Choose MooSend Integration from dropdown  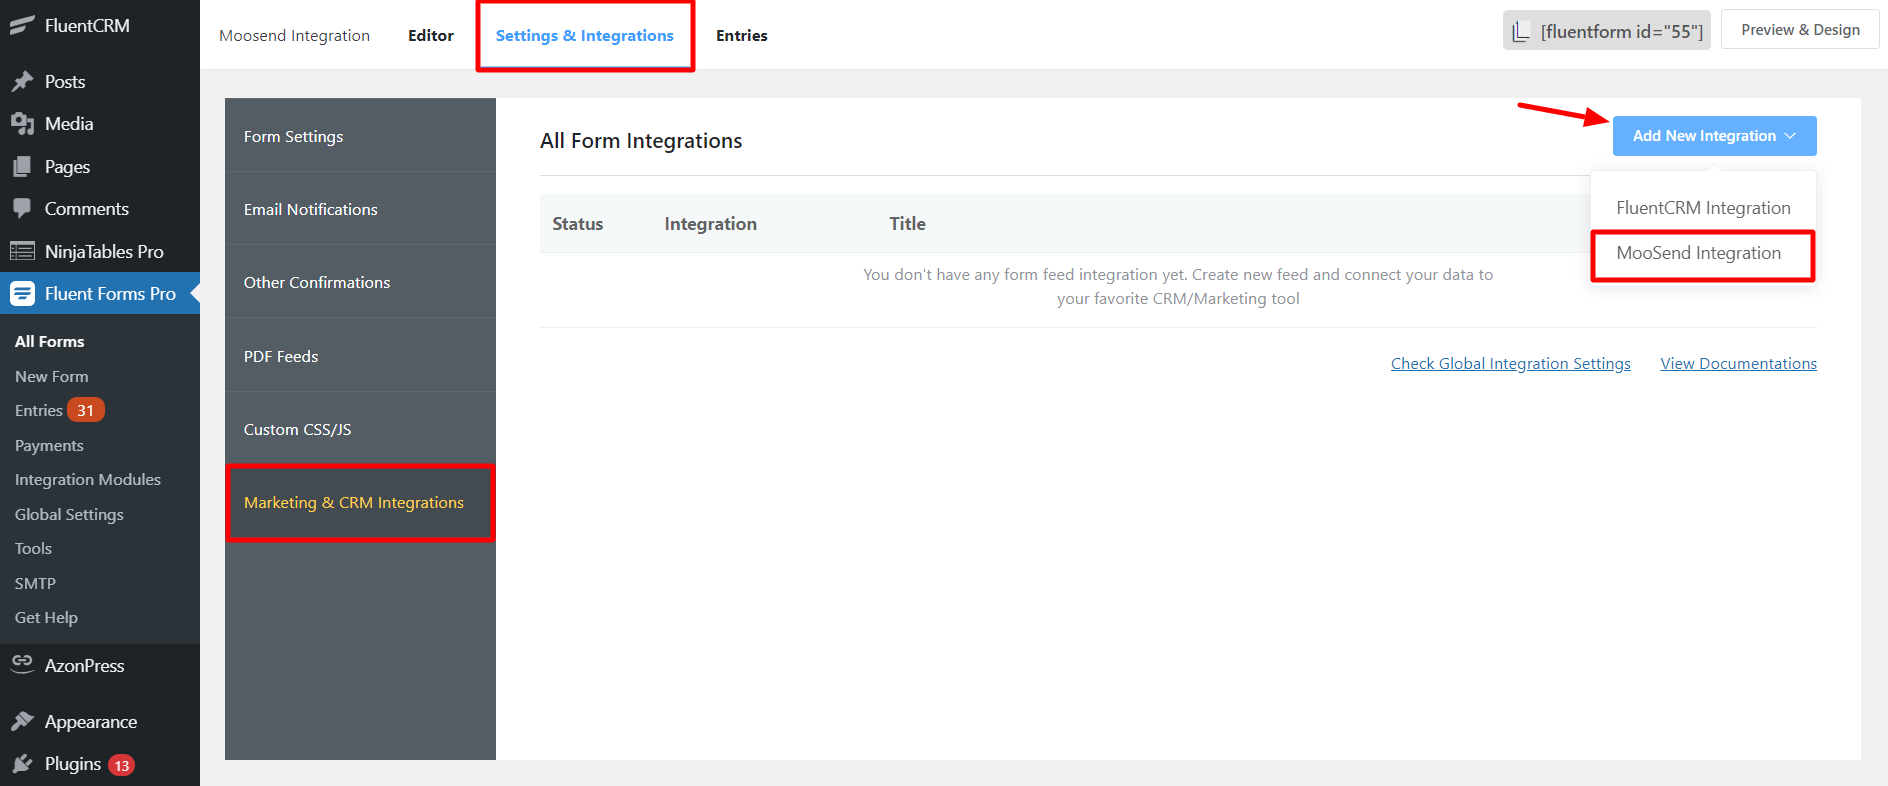tap(1702, 255)
